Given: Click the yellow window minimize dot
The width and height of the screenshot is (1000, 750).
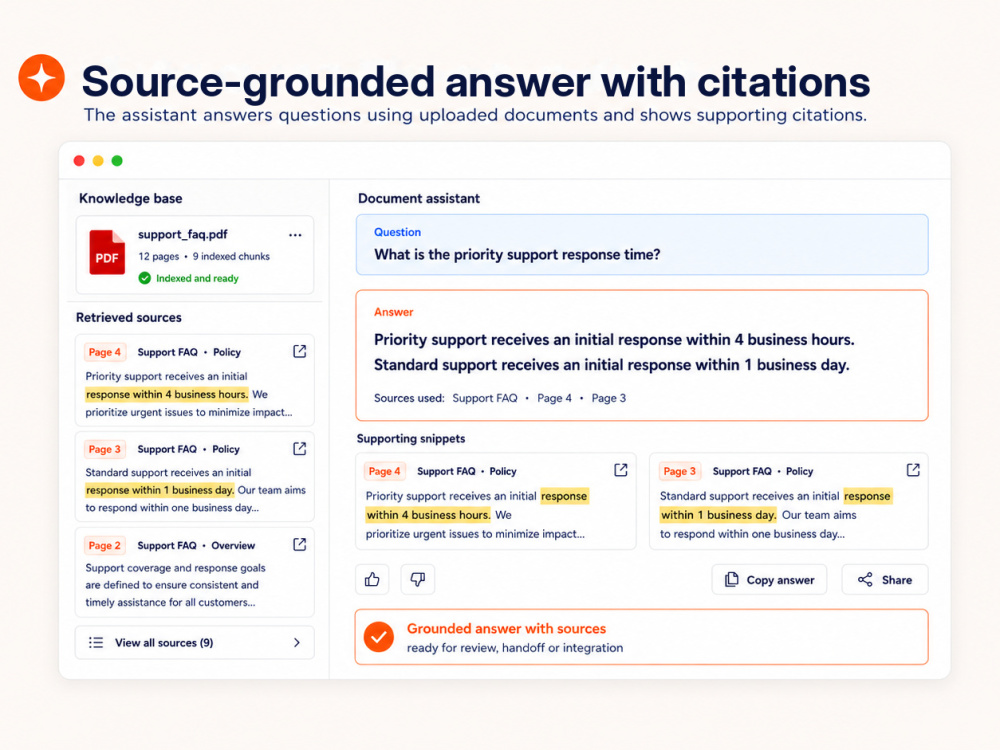Looking at the screenshot, I should click(98, 160).
